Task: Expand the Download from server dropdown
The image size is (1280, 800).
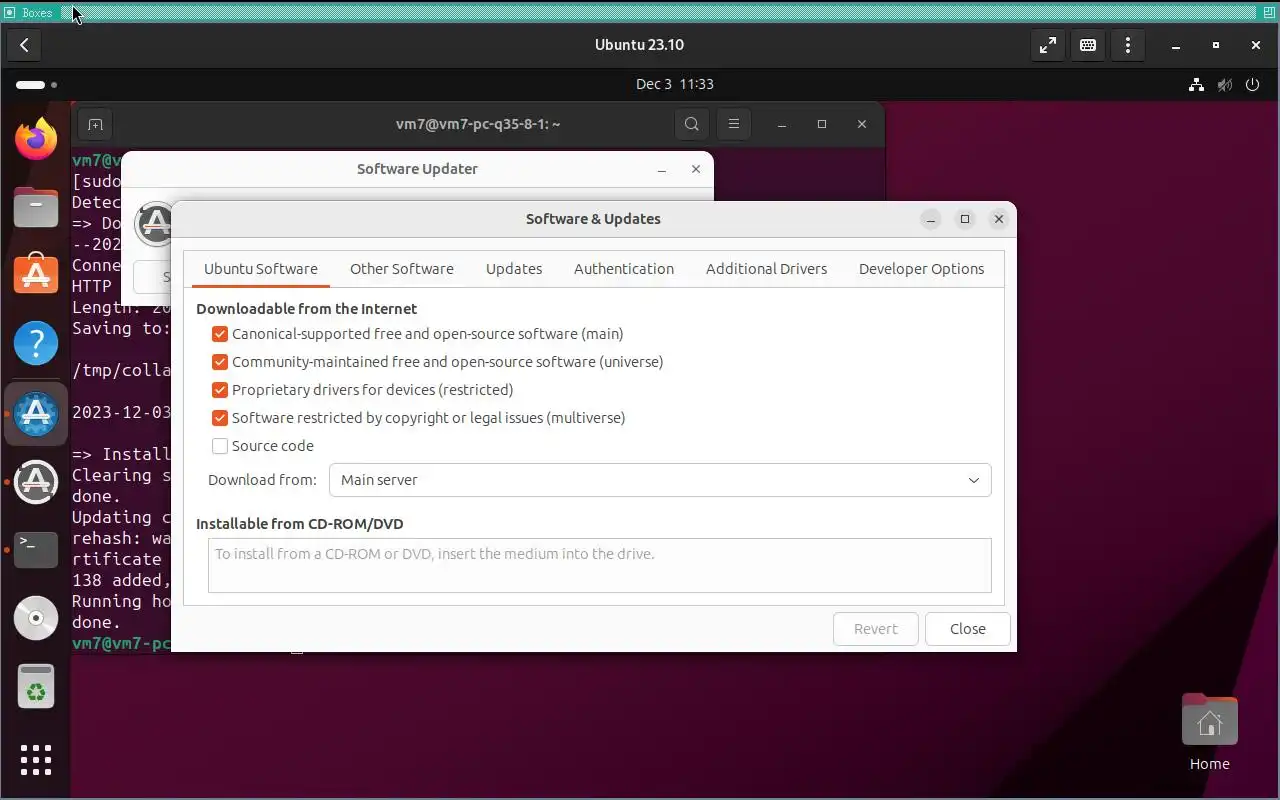Action: pyautogui.click(x=660, y=480)
